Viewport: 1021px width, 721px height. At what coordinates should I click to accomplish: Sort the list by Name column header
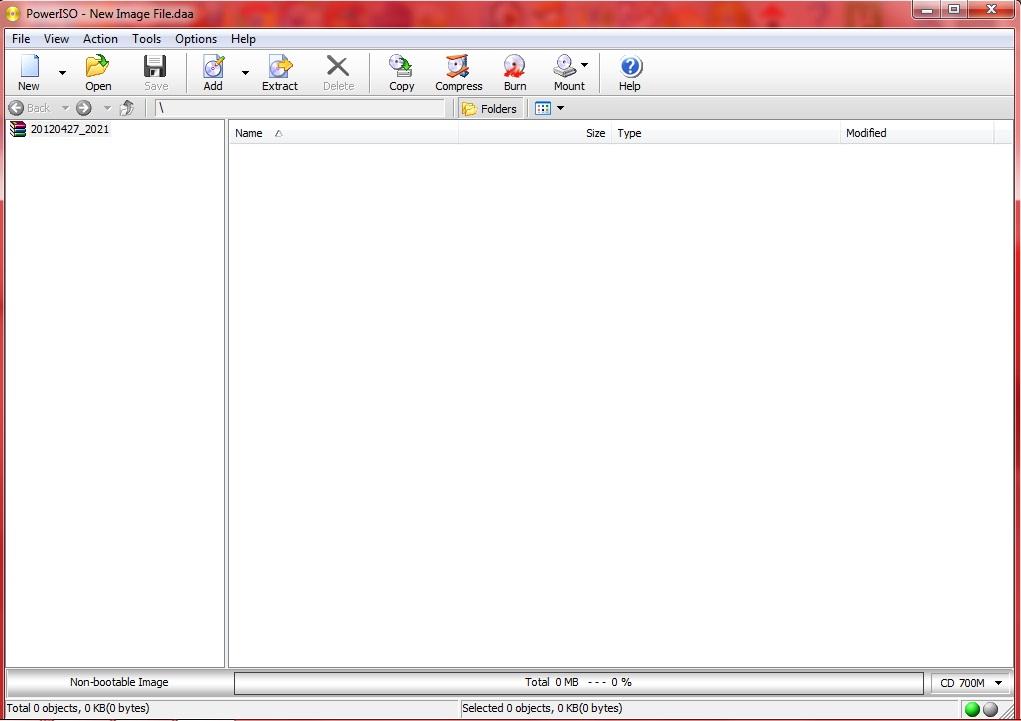point(249,133)
